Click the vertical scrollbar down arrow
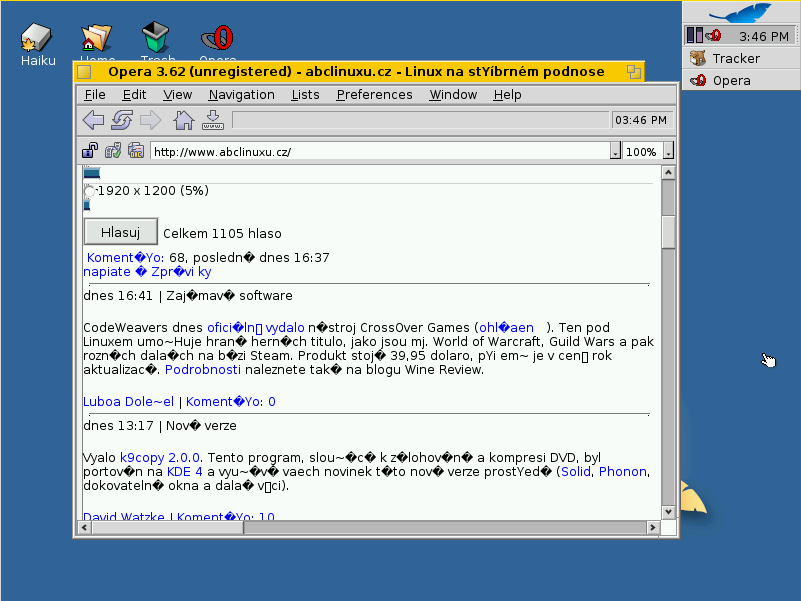The width and height of the screenshot is (801, 601). point(668,512)
